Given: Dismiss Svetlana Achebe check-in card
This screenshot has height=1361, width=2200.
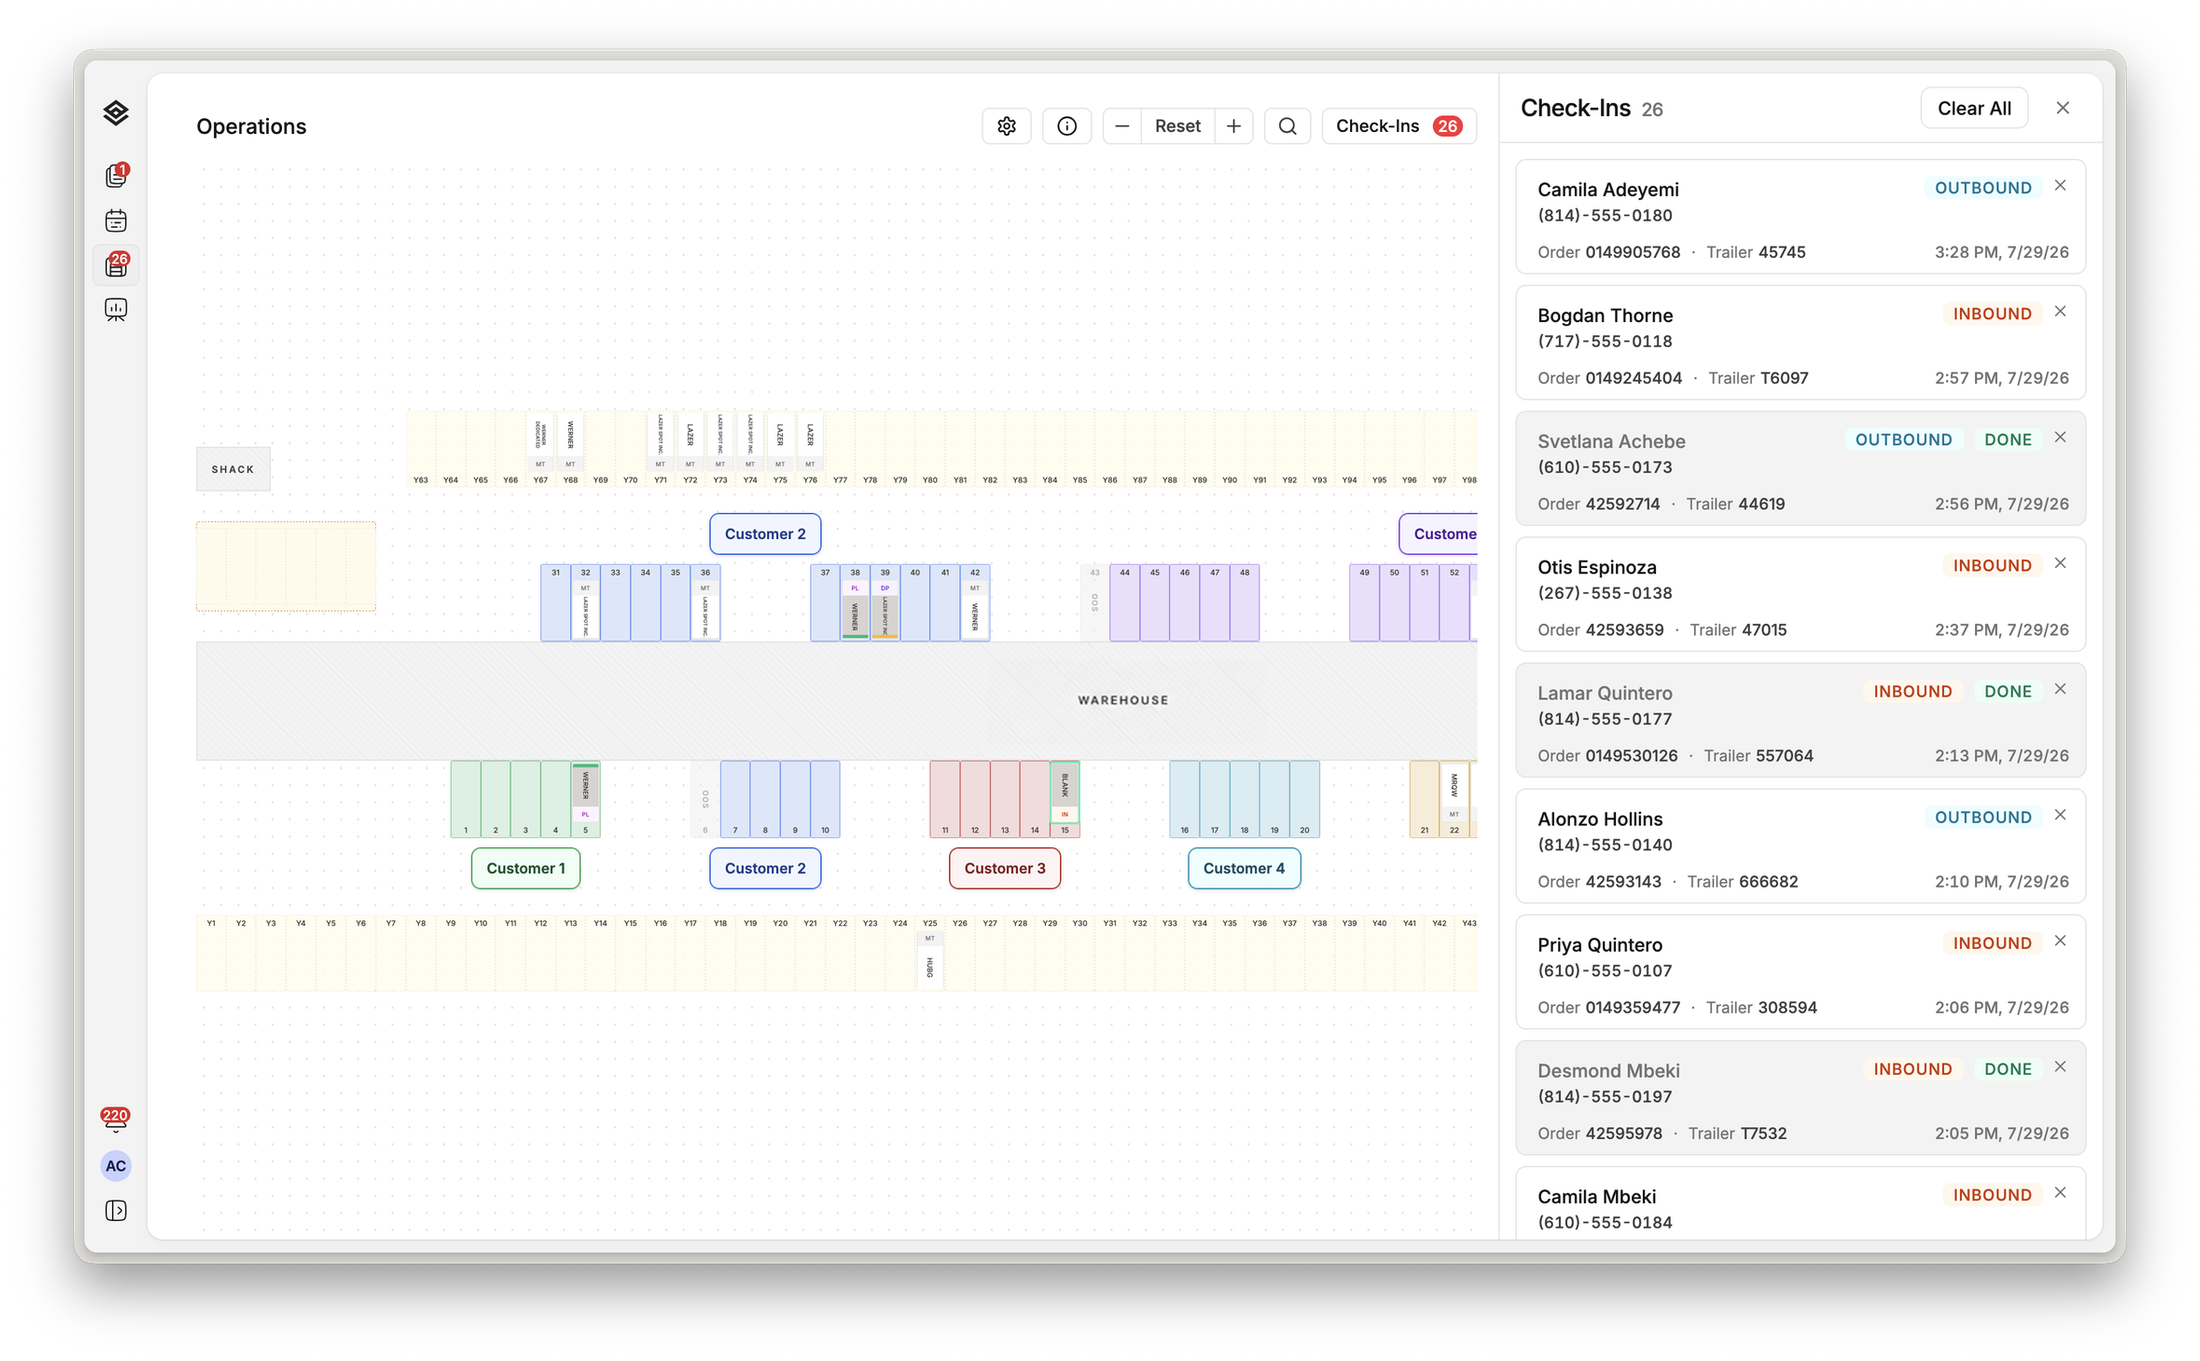Looking at the screenshot, I should (x=2060, y=438).
